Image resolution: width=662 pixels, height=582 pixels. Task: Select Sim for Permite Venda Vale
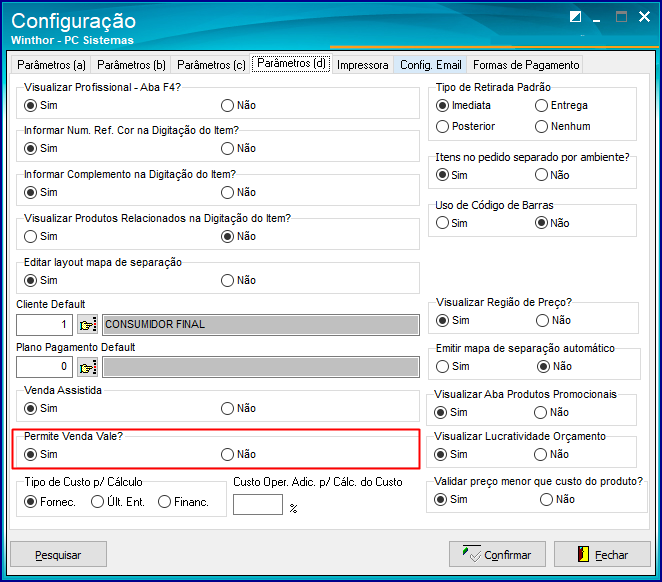point(41,455)
